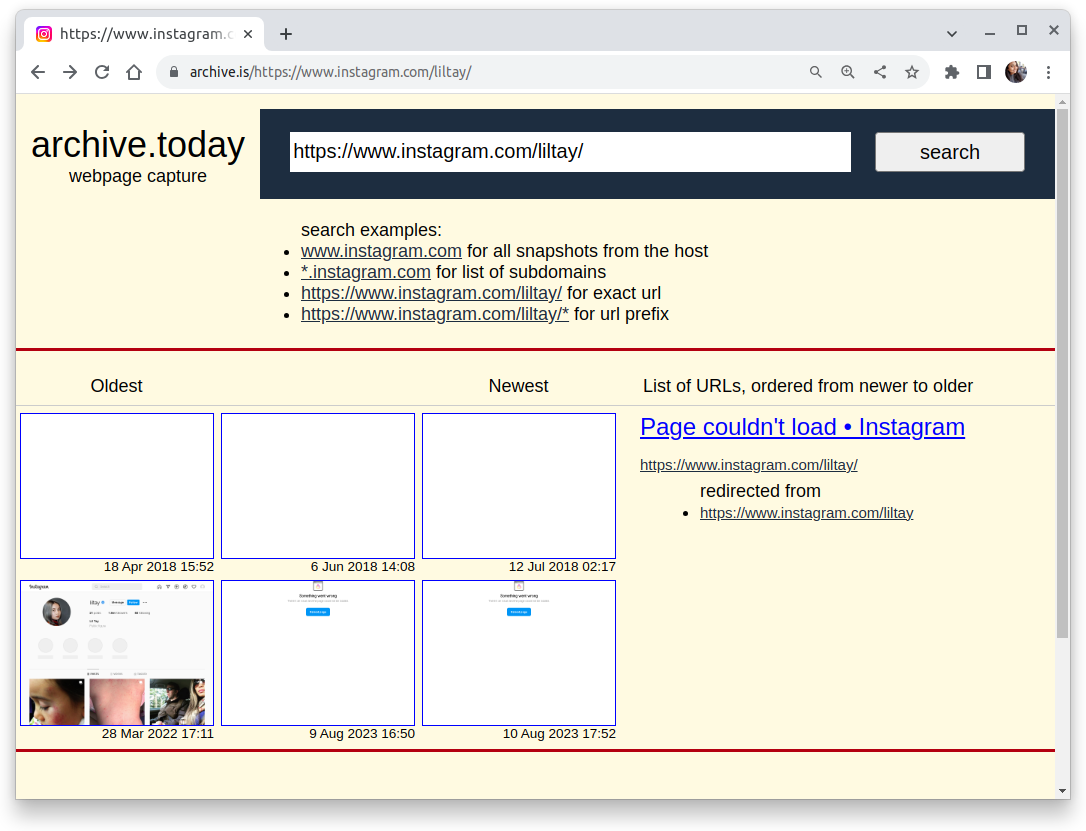Screen dimensions: 1086x831
Task: Close the Instagram tab
Action: (x=248, y=34)
